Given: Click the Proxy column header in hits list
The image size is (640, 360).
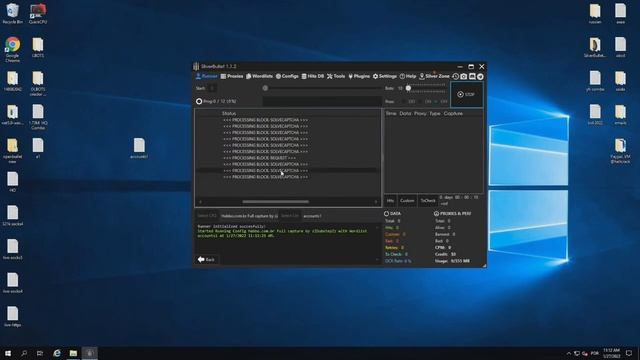Looking at the screenshot, I should pos(420,113).
